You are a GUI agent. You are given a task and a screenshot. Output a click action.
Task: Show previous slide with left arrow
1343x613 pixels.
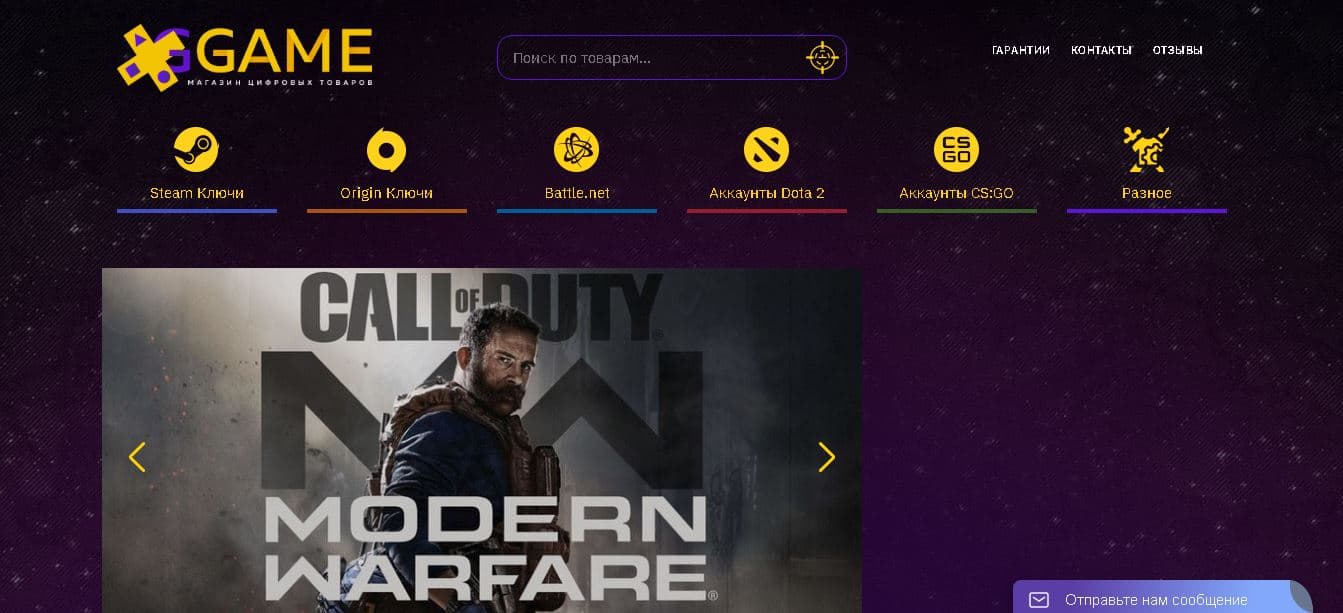[x=137, y=457]
